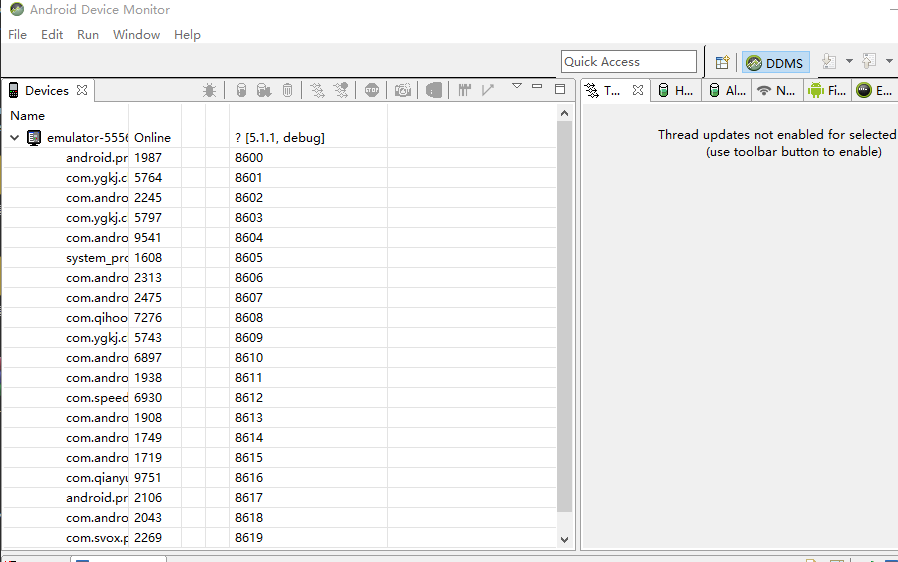Click PID cell 6897
898x562 pixels.
pyautogui.click(x=148, y=357)
